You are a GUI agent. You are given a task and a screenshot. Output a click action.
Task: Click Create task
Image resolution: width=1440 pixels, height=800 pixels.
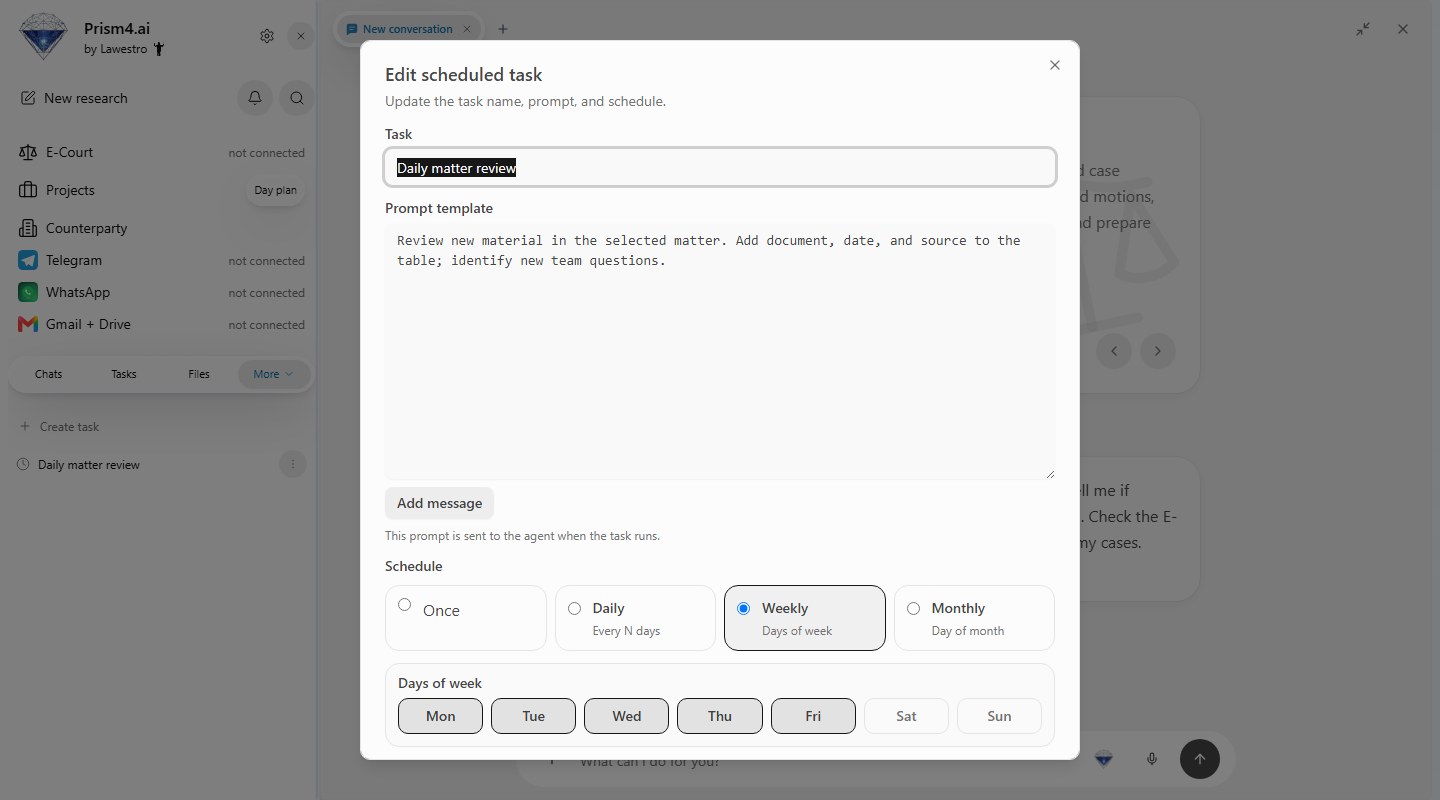(60, 426)
